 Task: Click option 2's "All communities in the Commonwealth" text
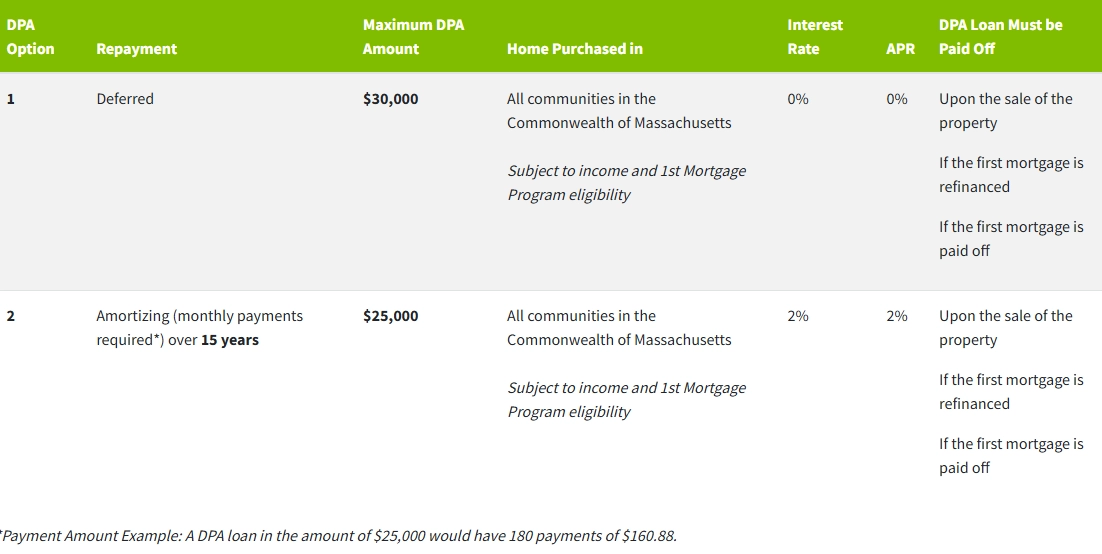[x=618, y=328]
